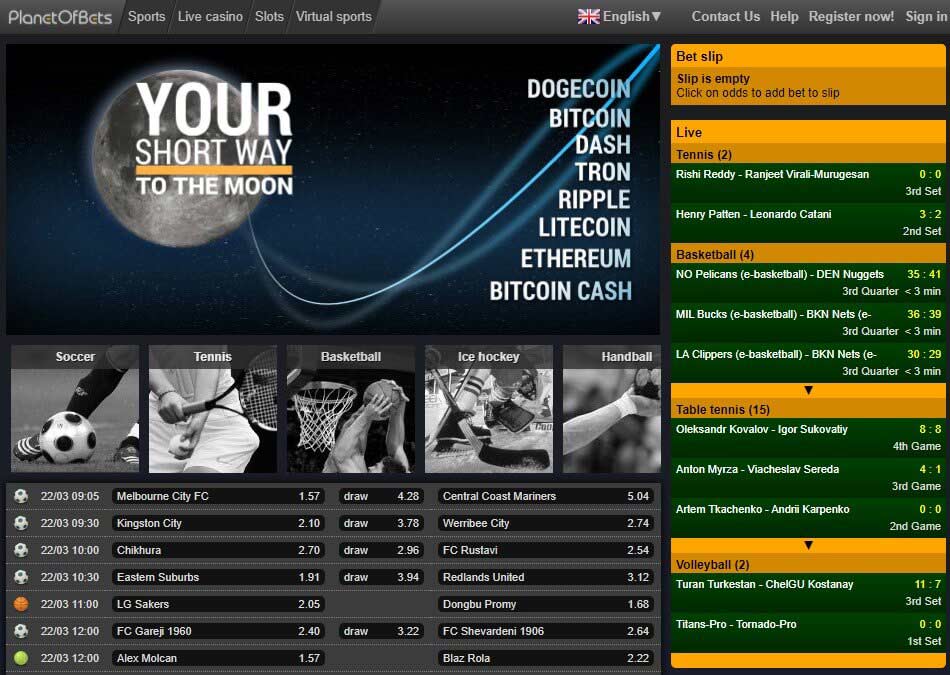
Task: Select the Tennis category thumbnail
Action: point(213,409)
